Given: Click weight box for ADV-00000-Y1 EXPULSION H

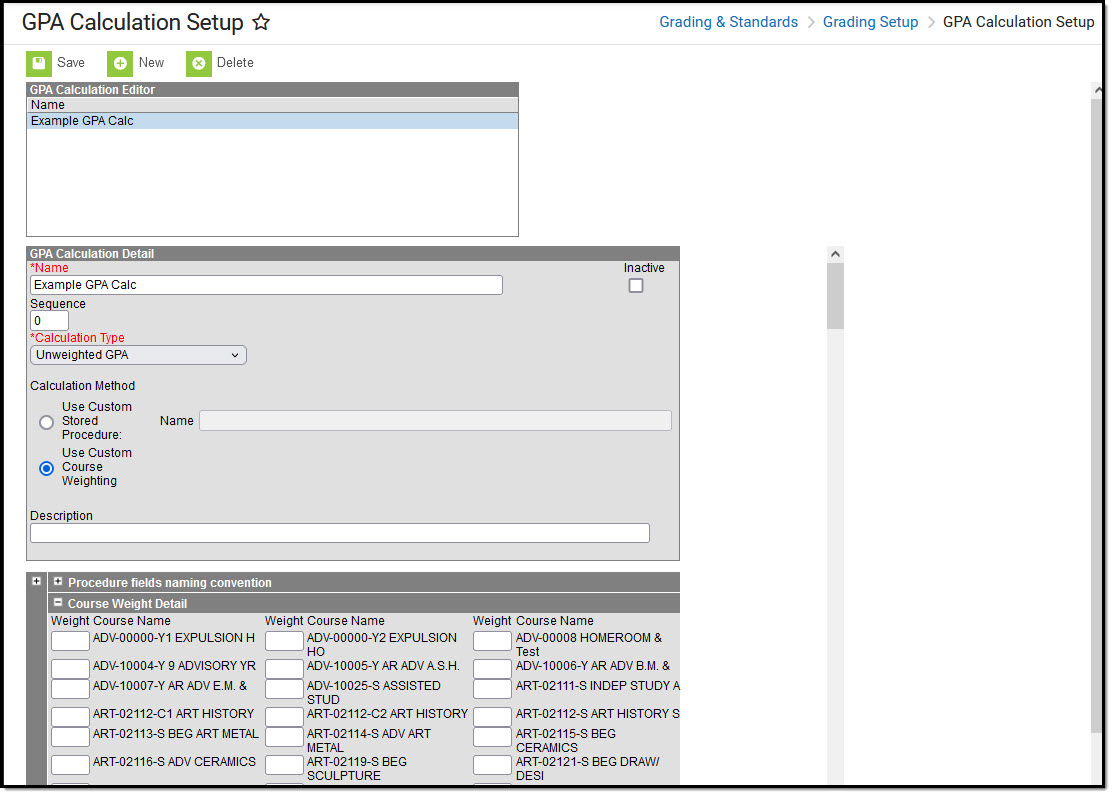Looking at the screenshot, I should (70, 641).
